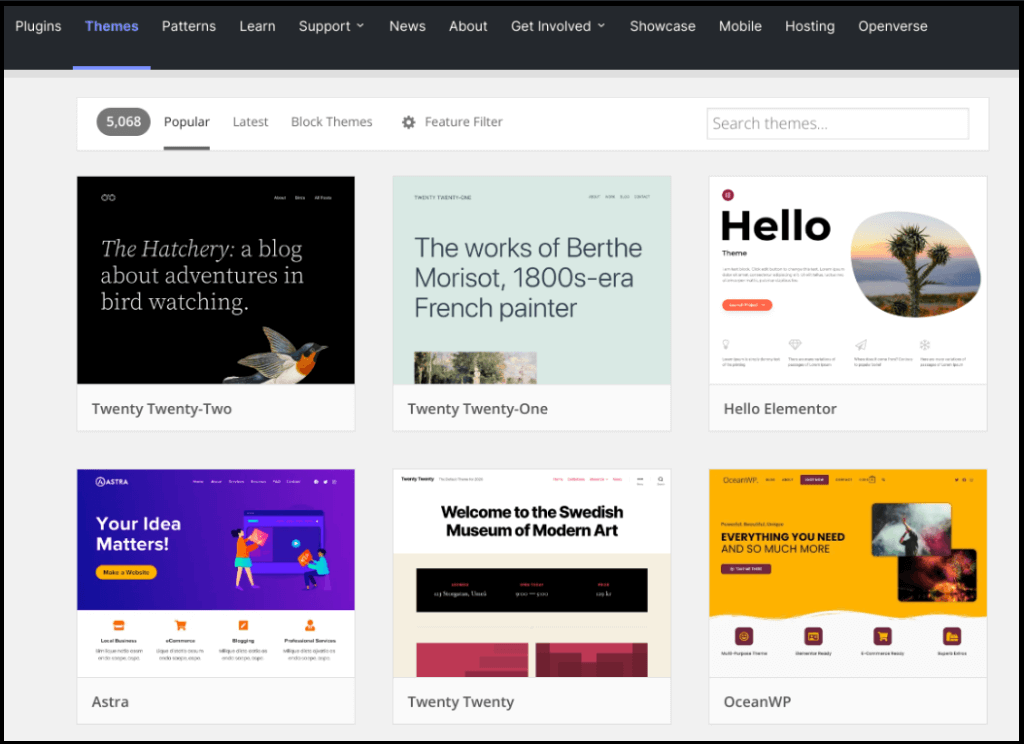Viewport: 1024px width, 744px height.
Task: Expand the Get Involved dropdown menu
Action: [x=558, y=26]
